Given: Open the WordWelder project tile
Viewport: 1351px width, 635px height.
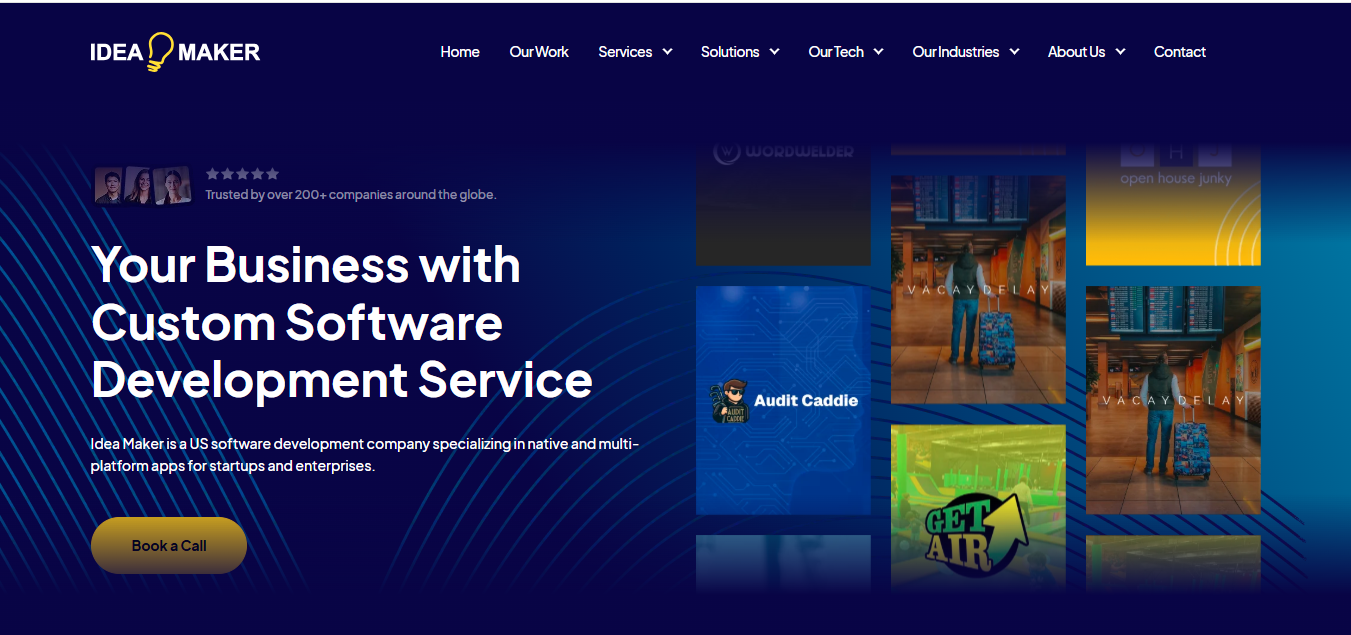Looking at the screenshot, I should 783,205.
